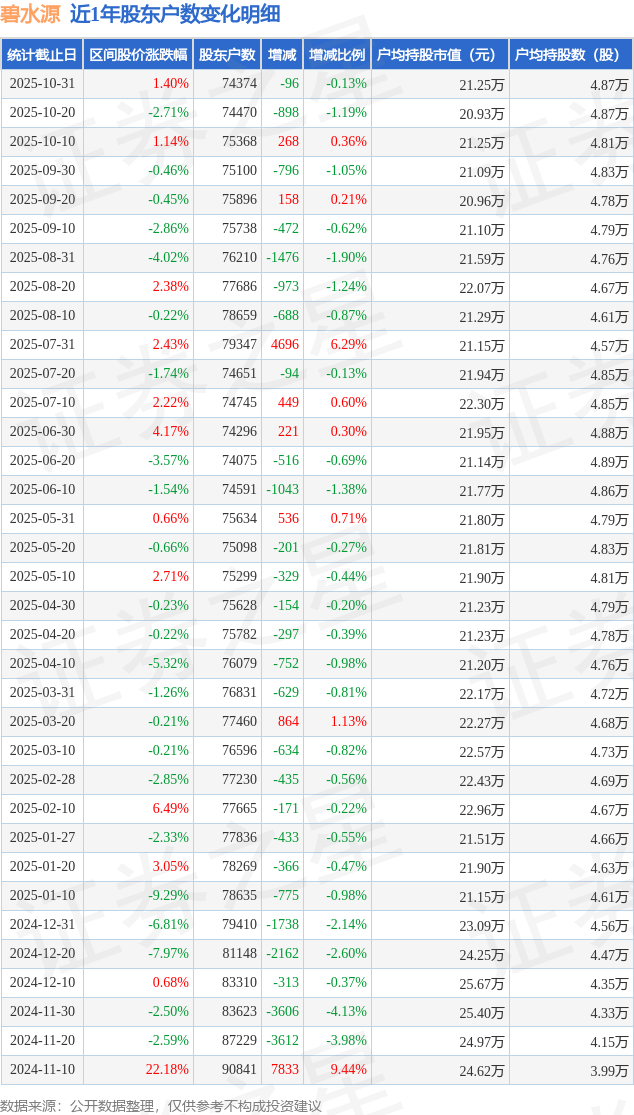Click the -9.29% price change cell
The width and height of the screenshot is (634, 1115).
tap(168, 896)
